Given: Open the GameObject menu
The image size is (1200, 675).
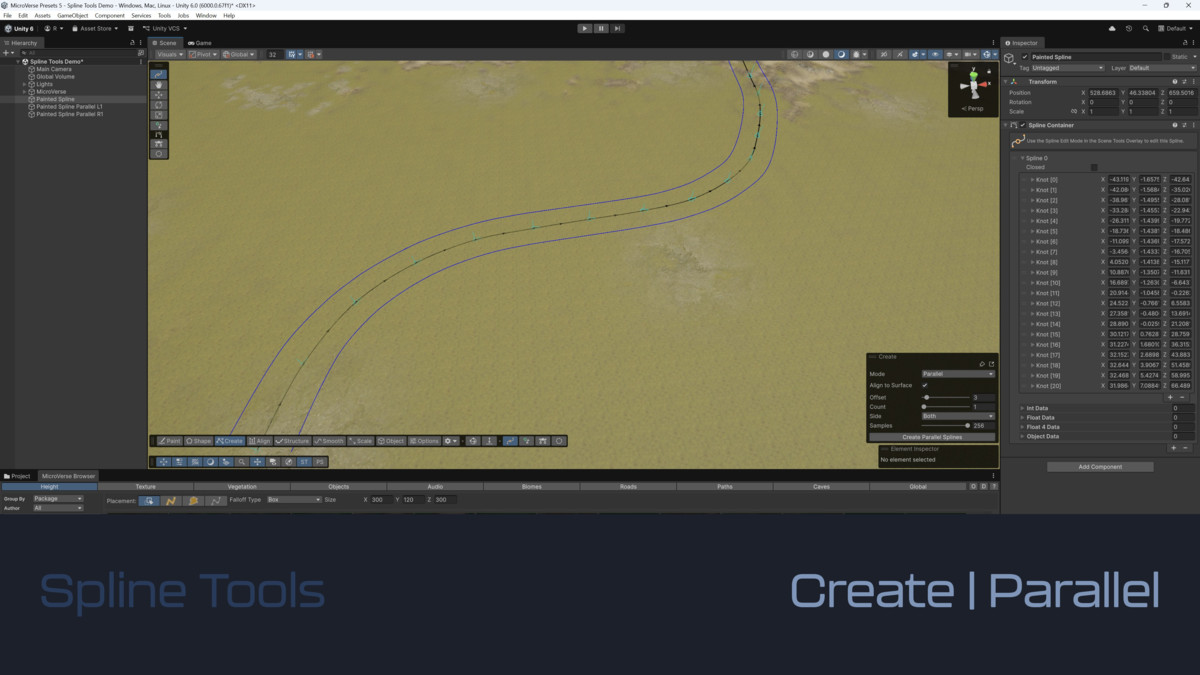Looking at the screenshot, I should tap(72, 16).
